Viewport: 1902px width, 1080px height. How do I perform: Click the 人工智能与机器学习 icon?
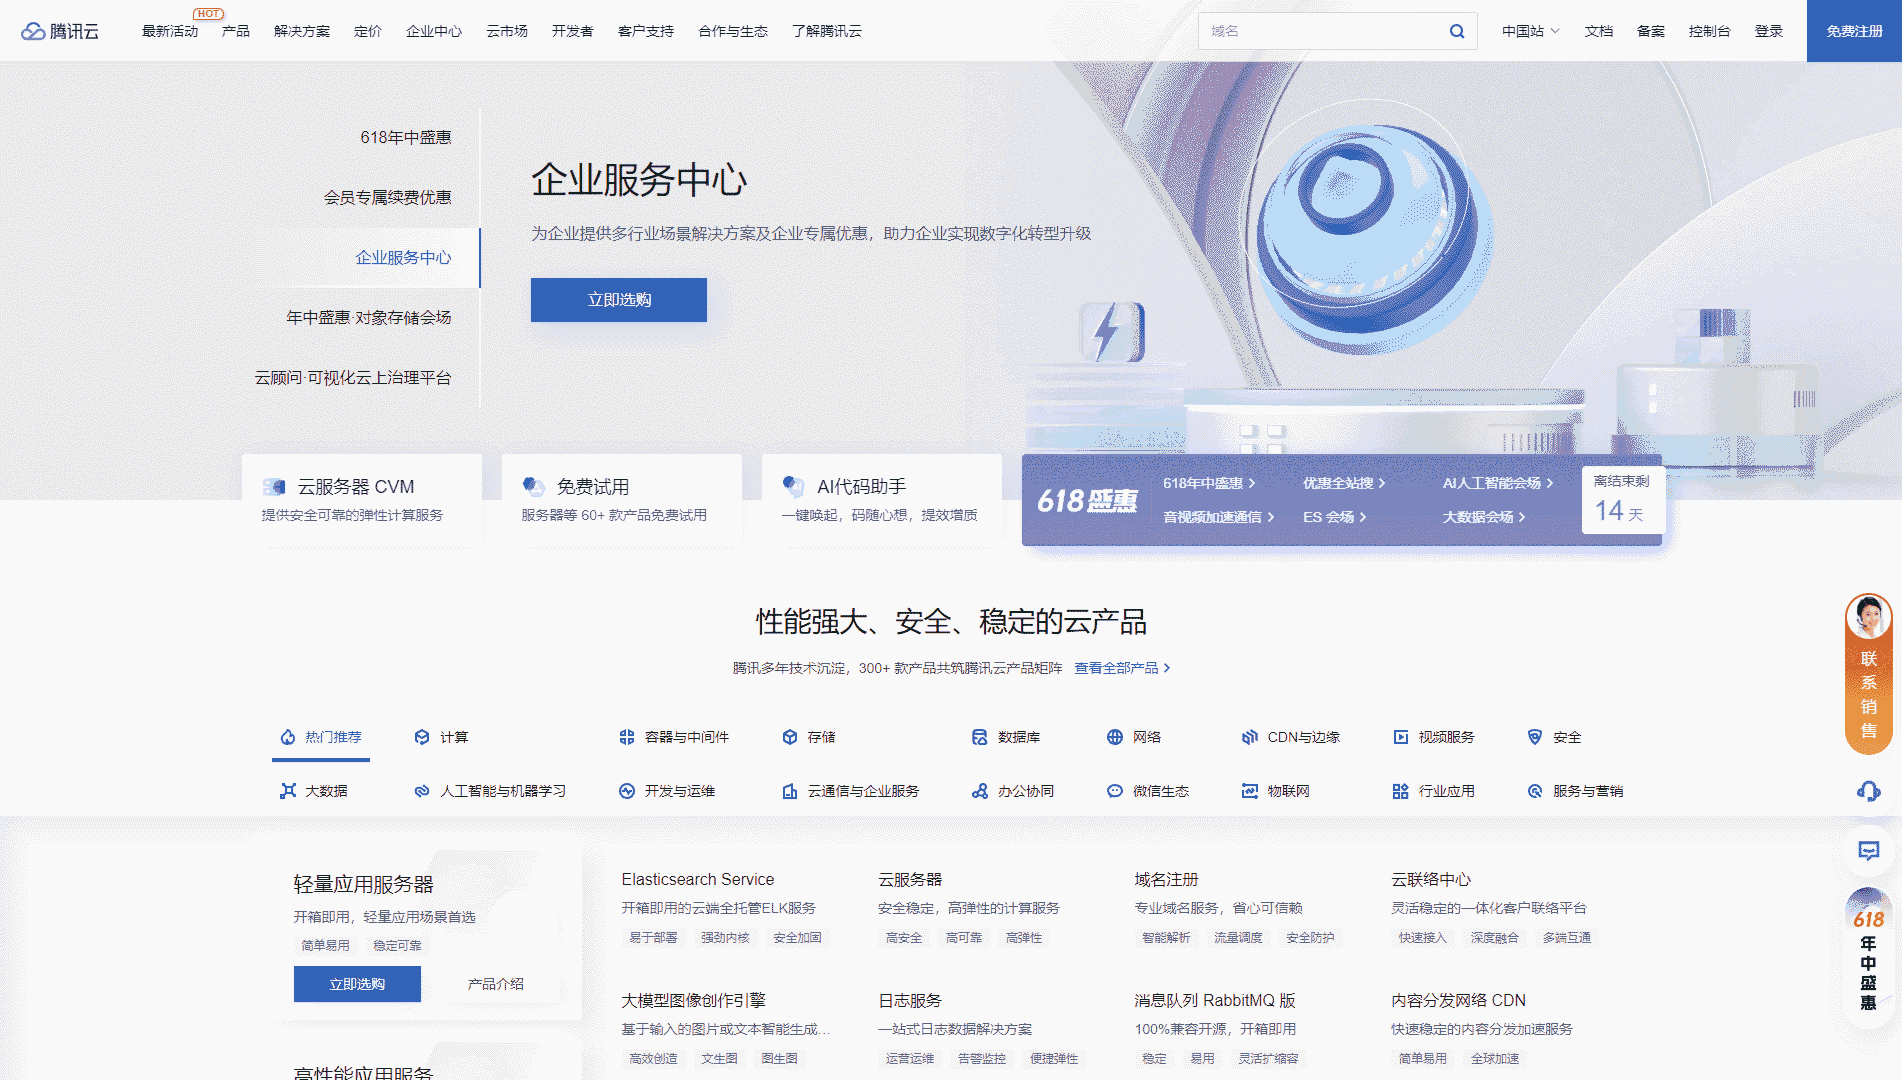(422, 791)
